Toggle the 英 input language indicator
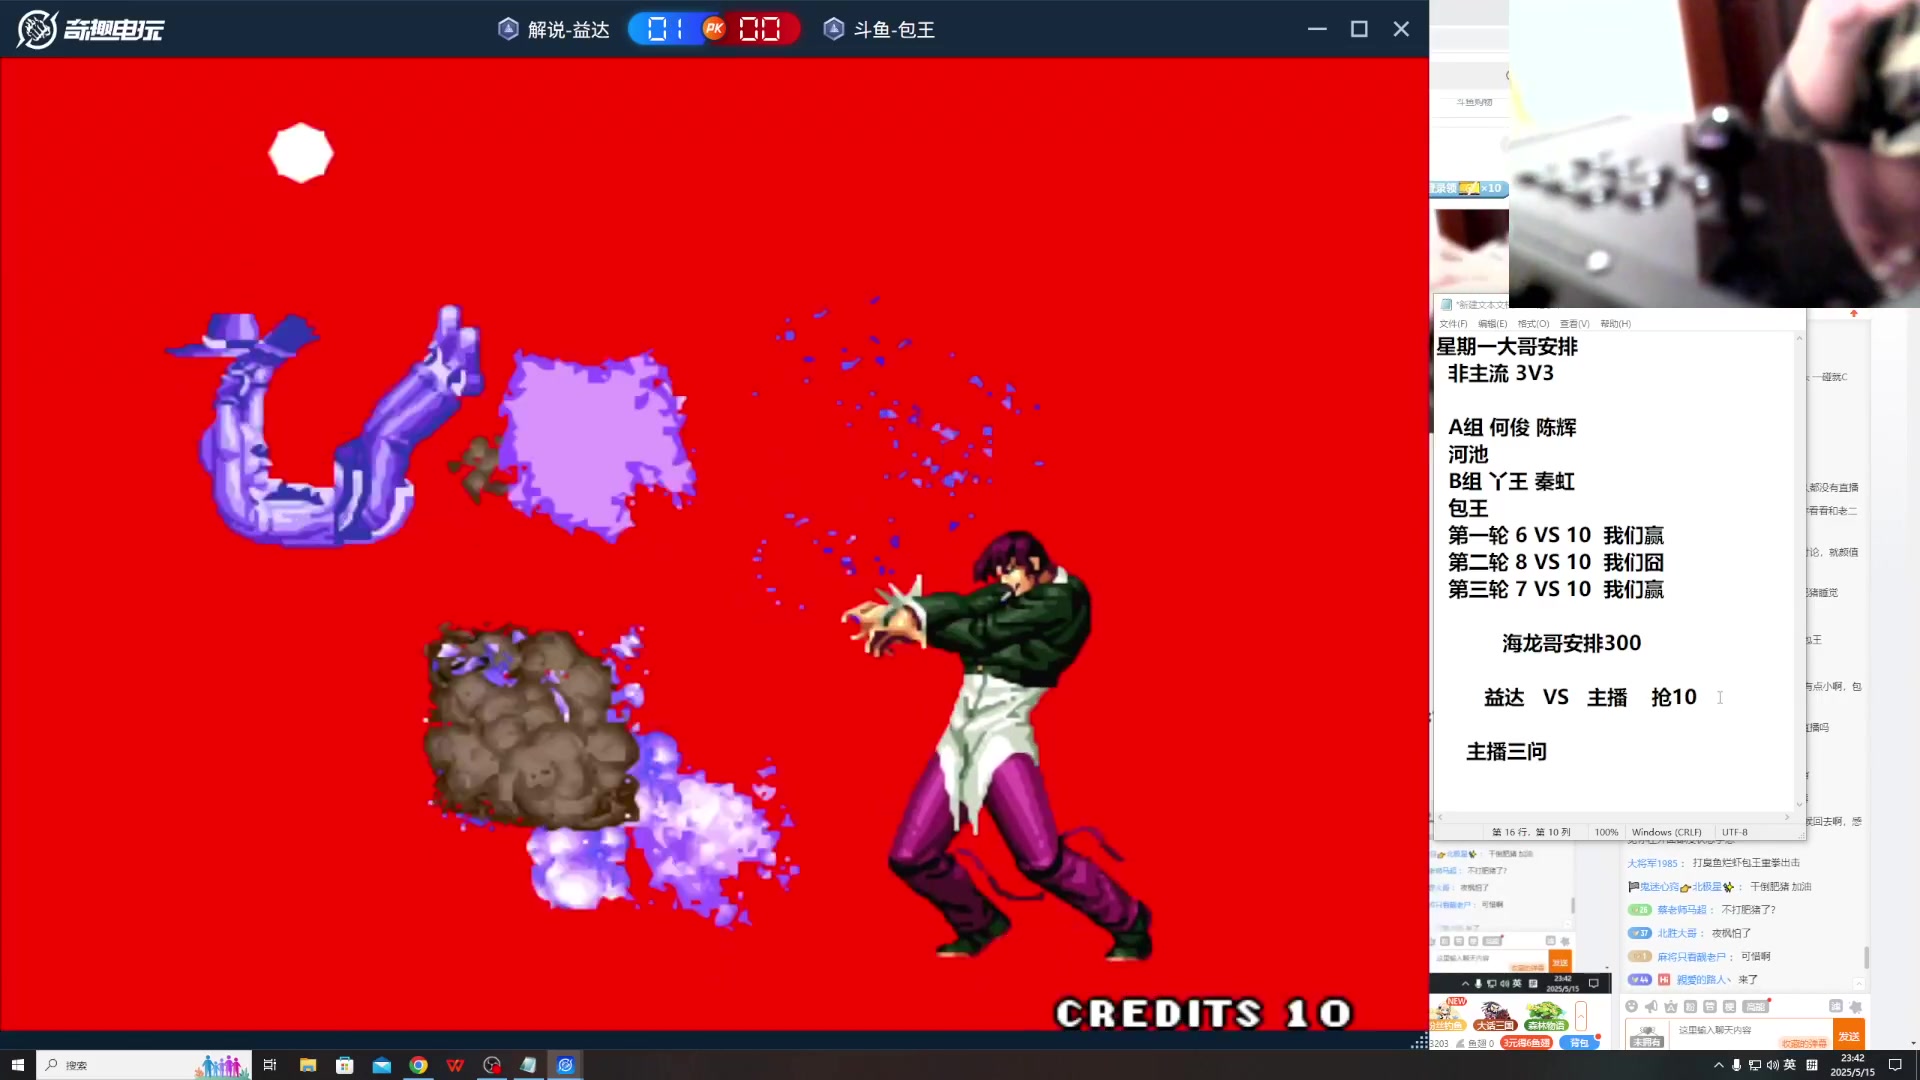Image resolution: width=1920 pixels, height=1080 pixels. (x=1790, y=1065)
